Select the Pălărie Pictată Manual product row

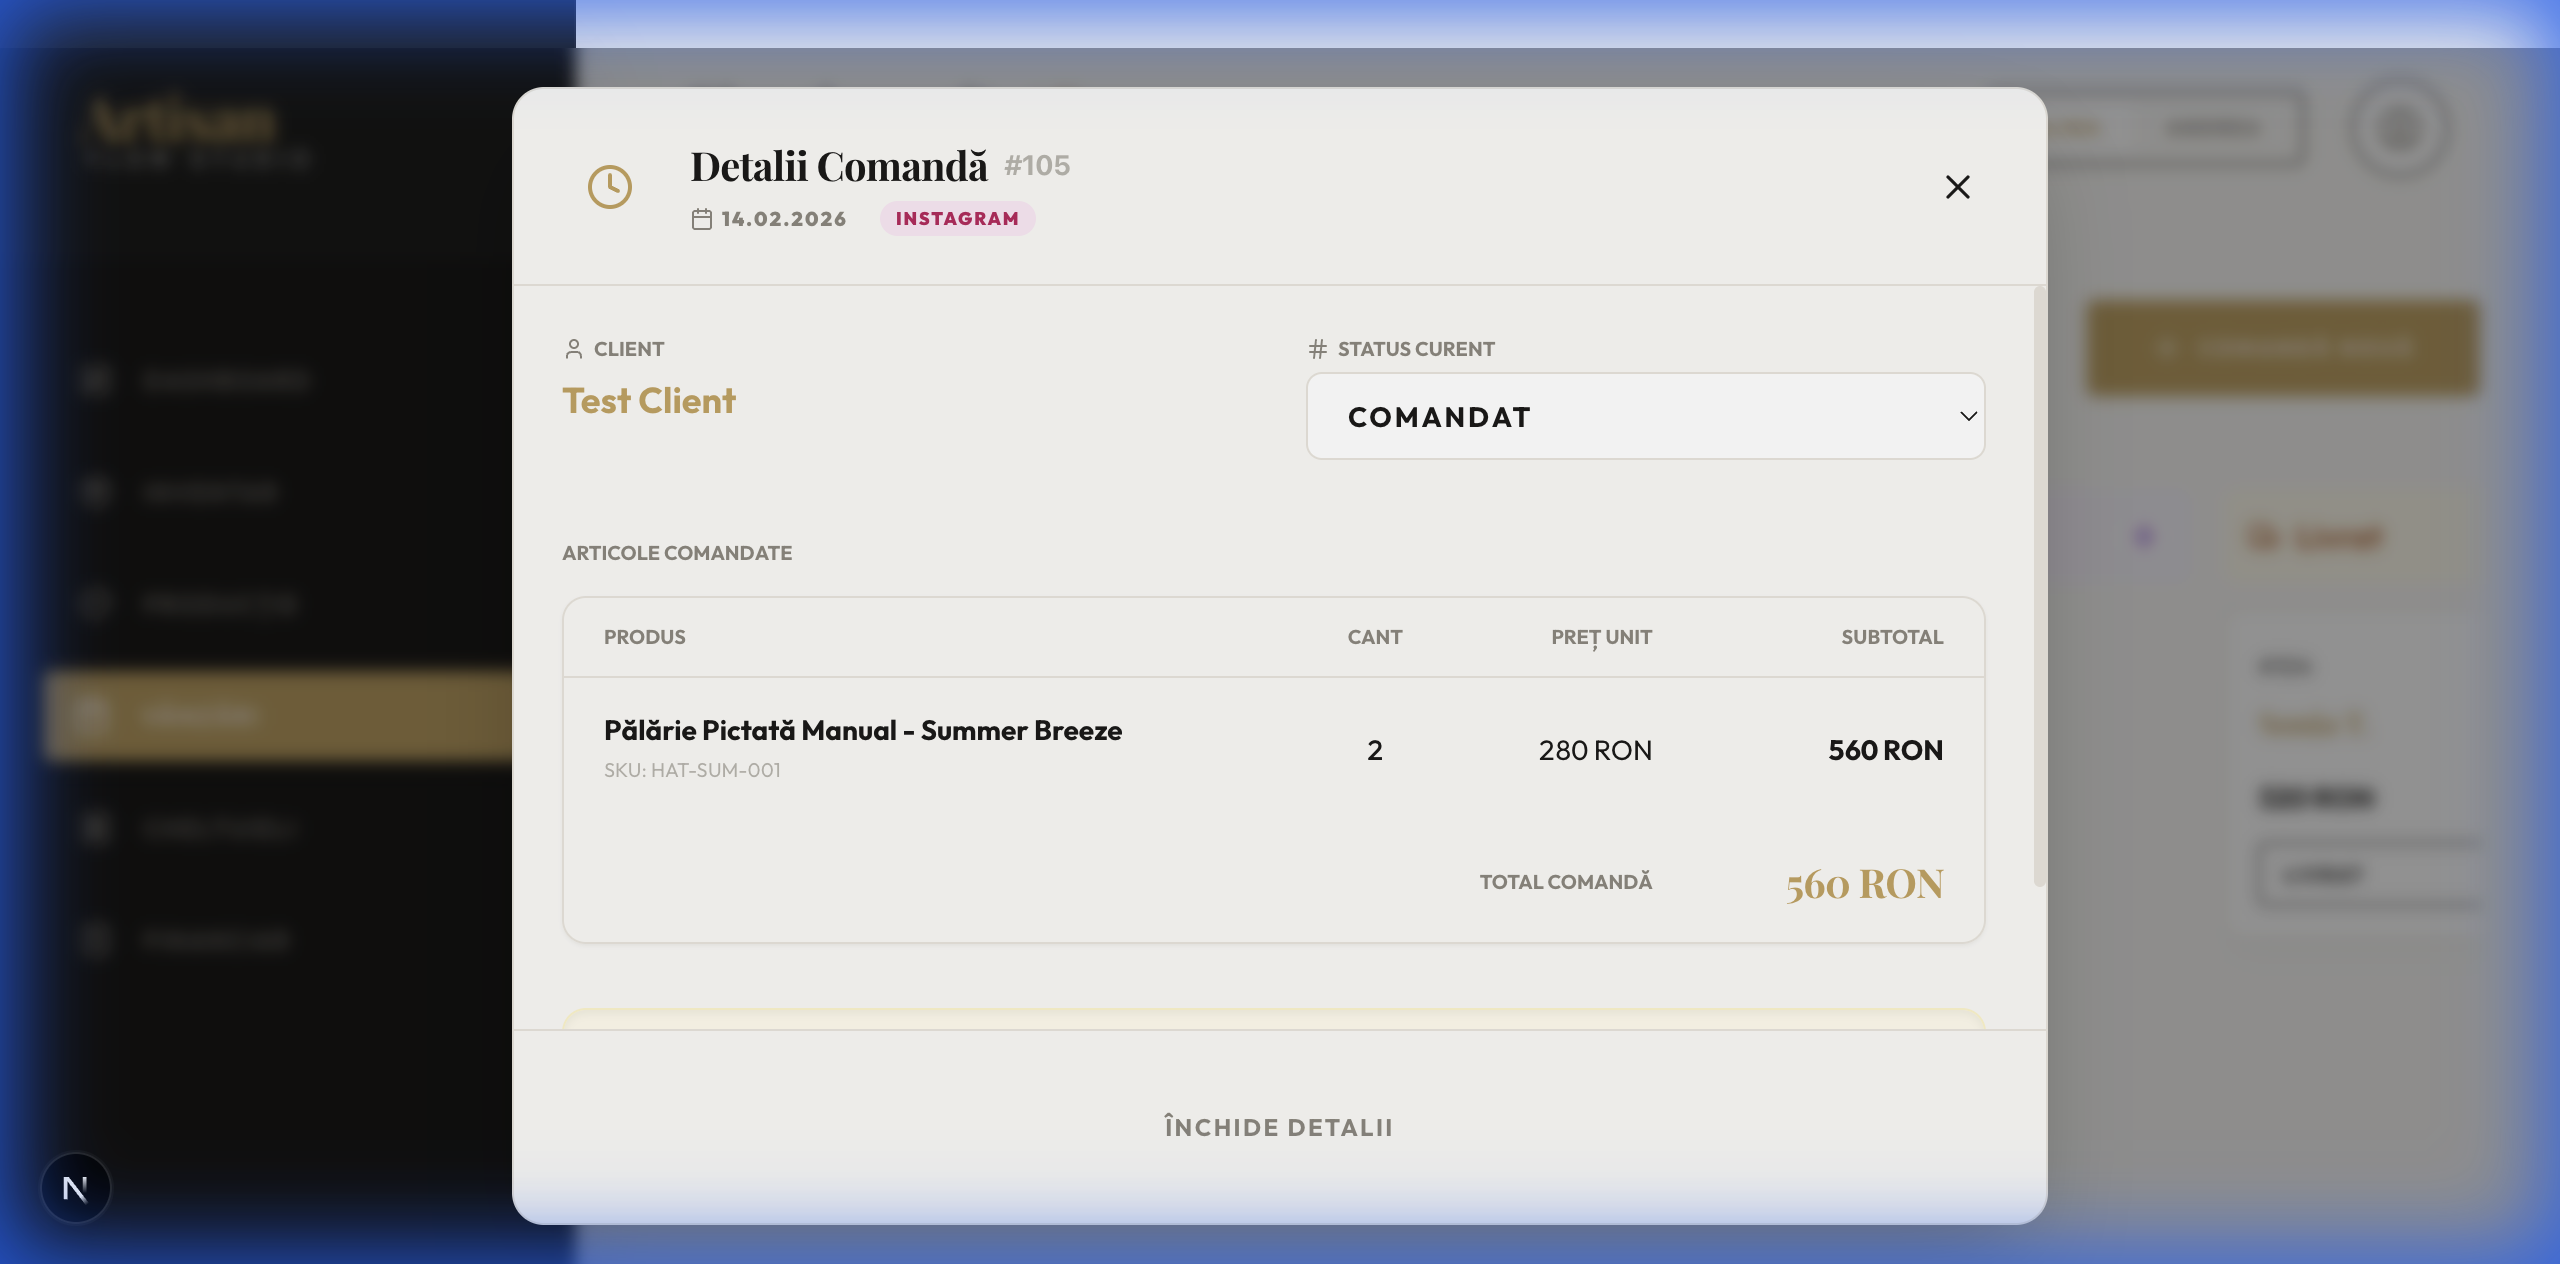[x=862, y=731]
